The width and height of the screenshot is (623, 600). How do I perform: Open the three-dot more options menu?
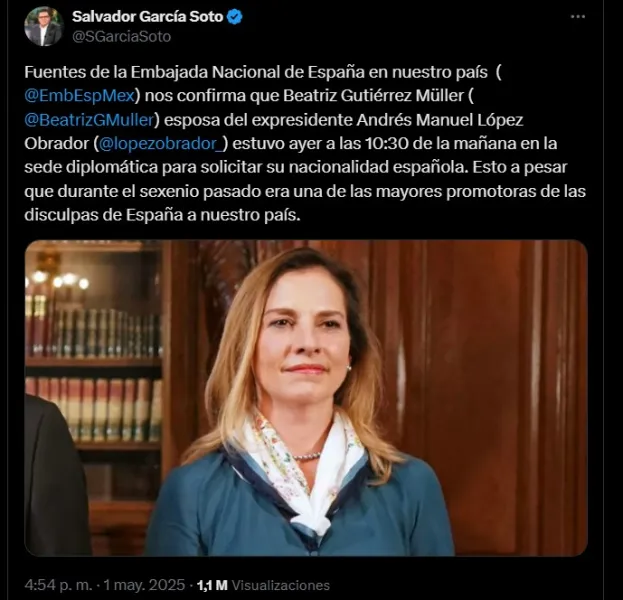(x=578, y=17)
